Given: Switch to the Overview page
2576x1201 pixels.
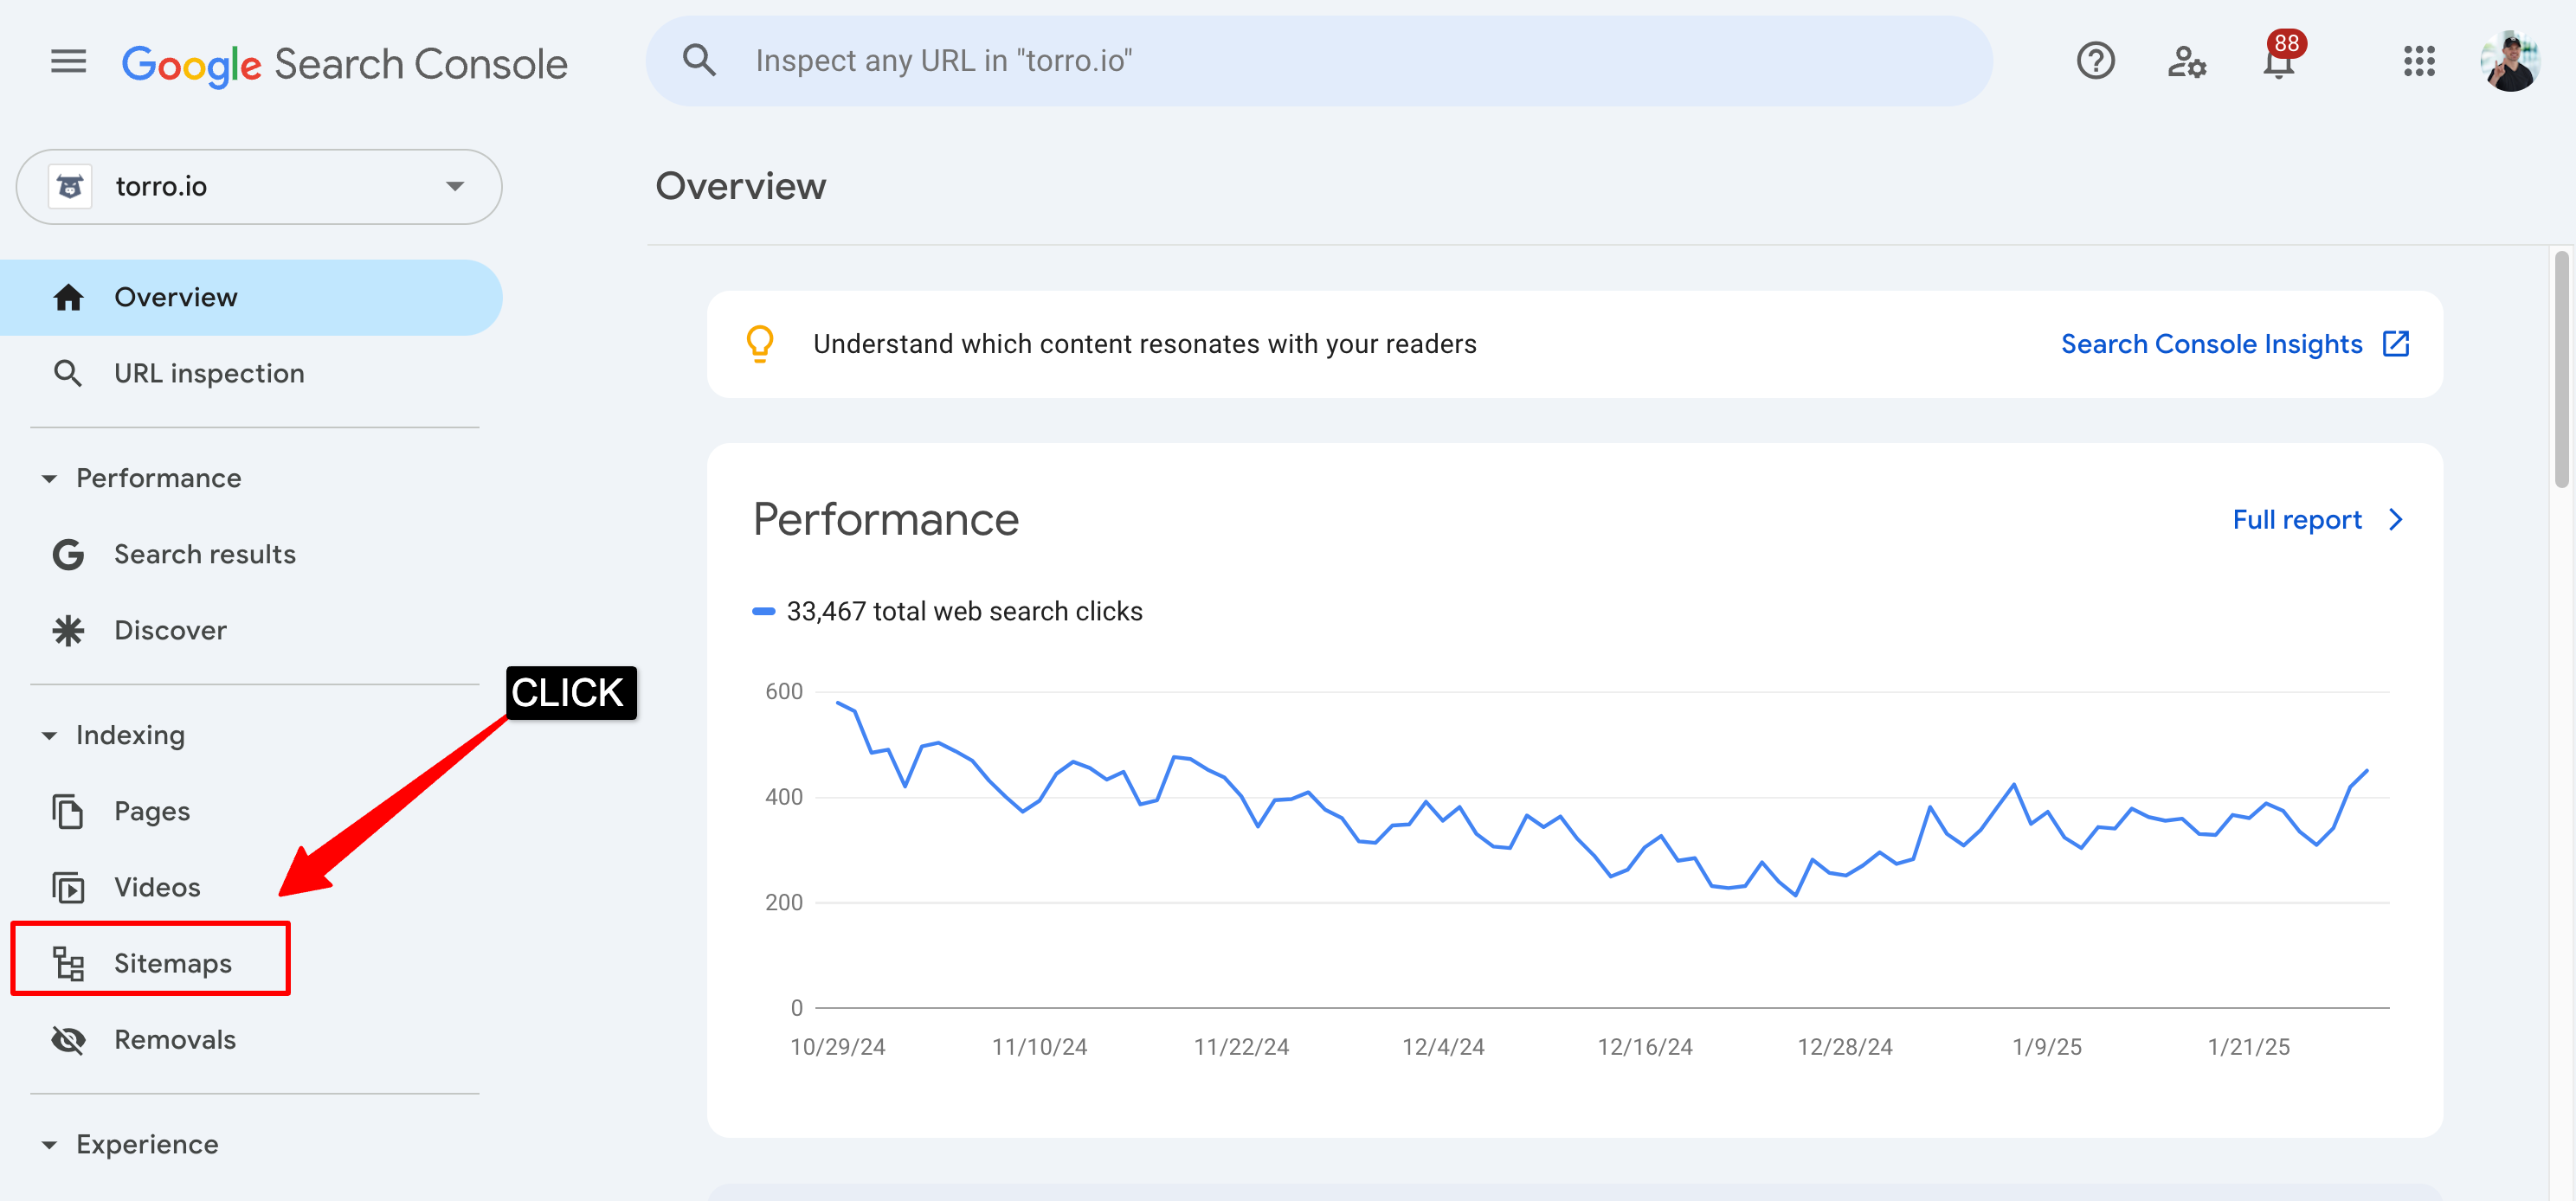Looking at the screenshot, I should (176, 296).
